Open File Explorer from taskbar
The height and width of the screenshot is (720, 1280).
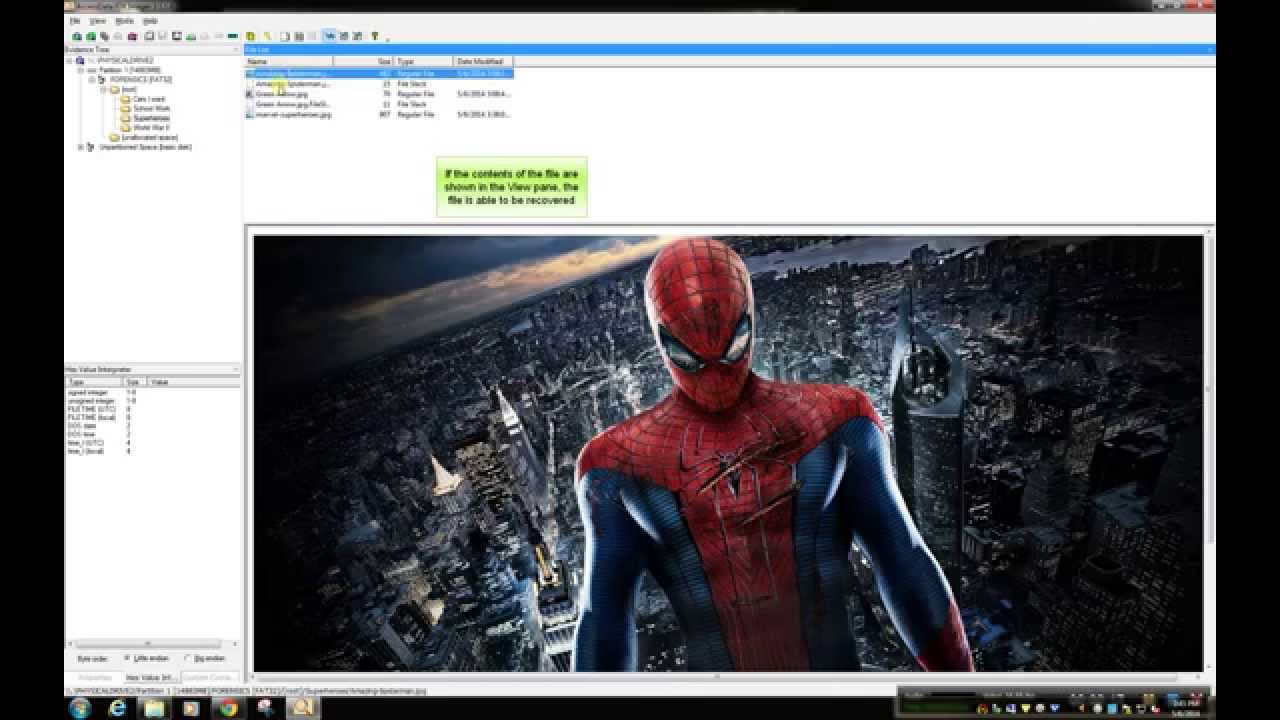pos(154,708)
